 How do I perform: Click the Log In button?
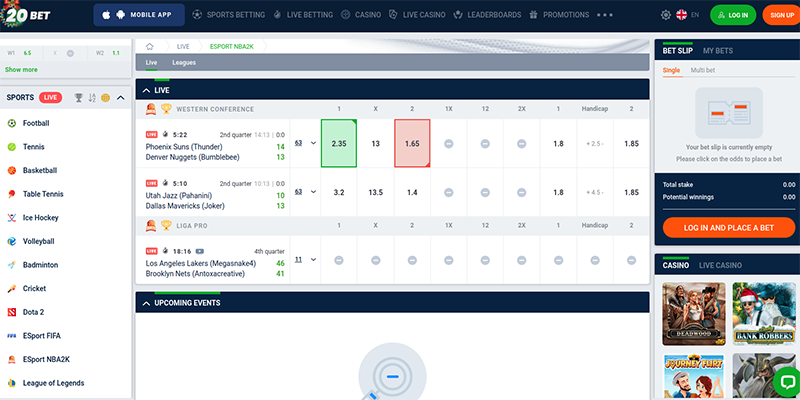pos(733,15)
